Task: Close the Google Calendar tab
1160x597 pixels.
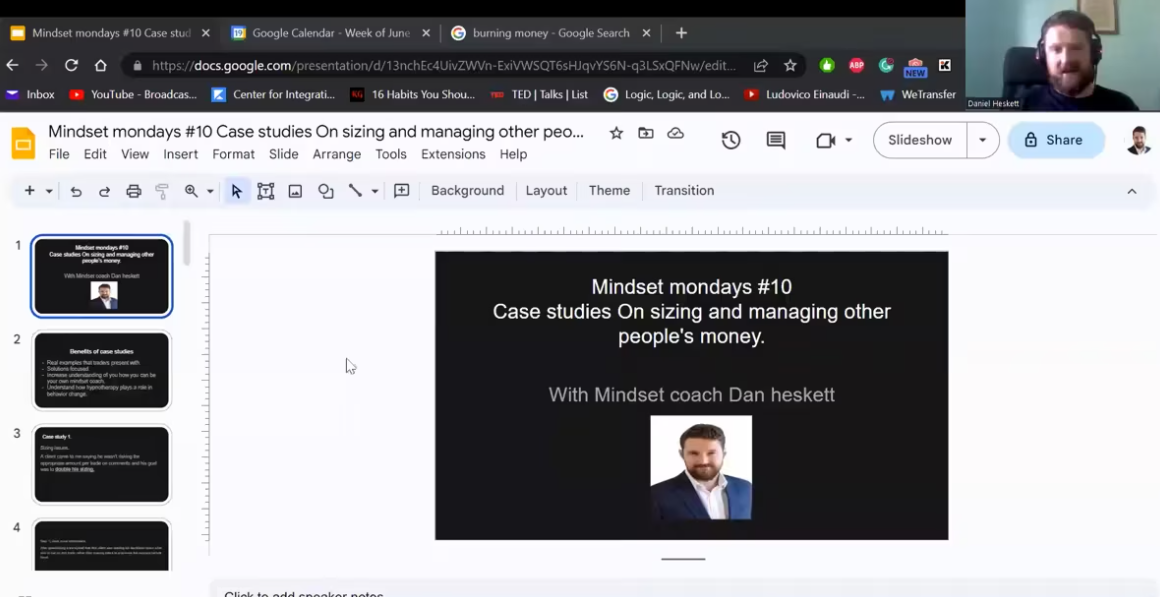Action: tap(425, 33)
